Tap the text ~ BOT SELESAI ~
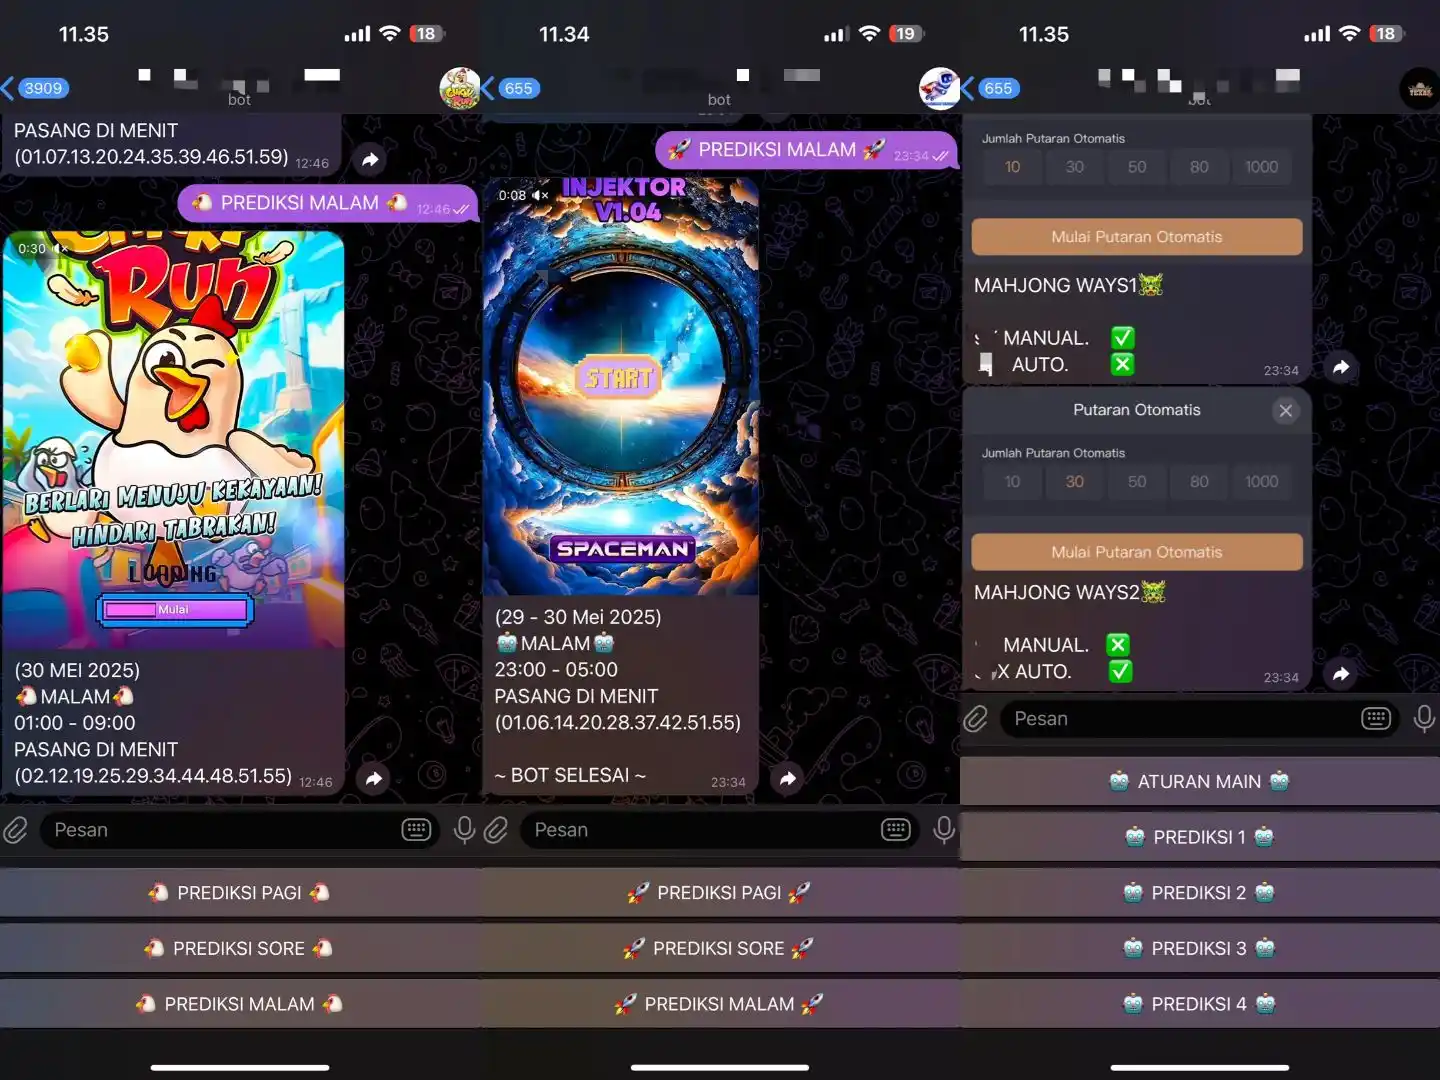 pos(570,776)
